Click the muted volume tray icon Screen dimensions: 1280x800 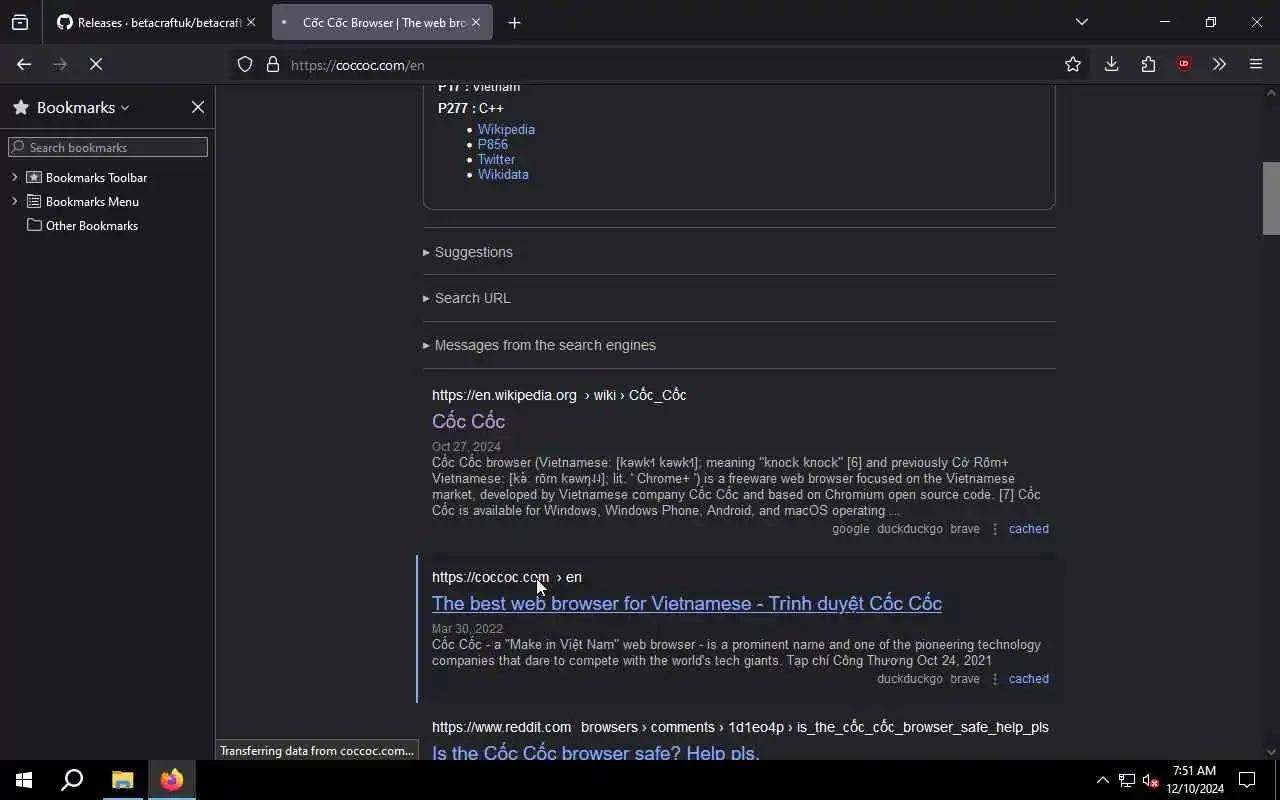pyautogui.click(x=1150, y=780)
